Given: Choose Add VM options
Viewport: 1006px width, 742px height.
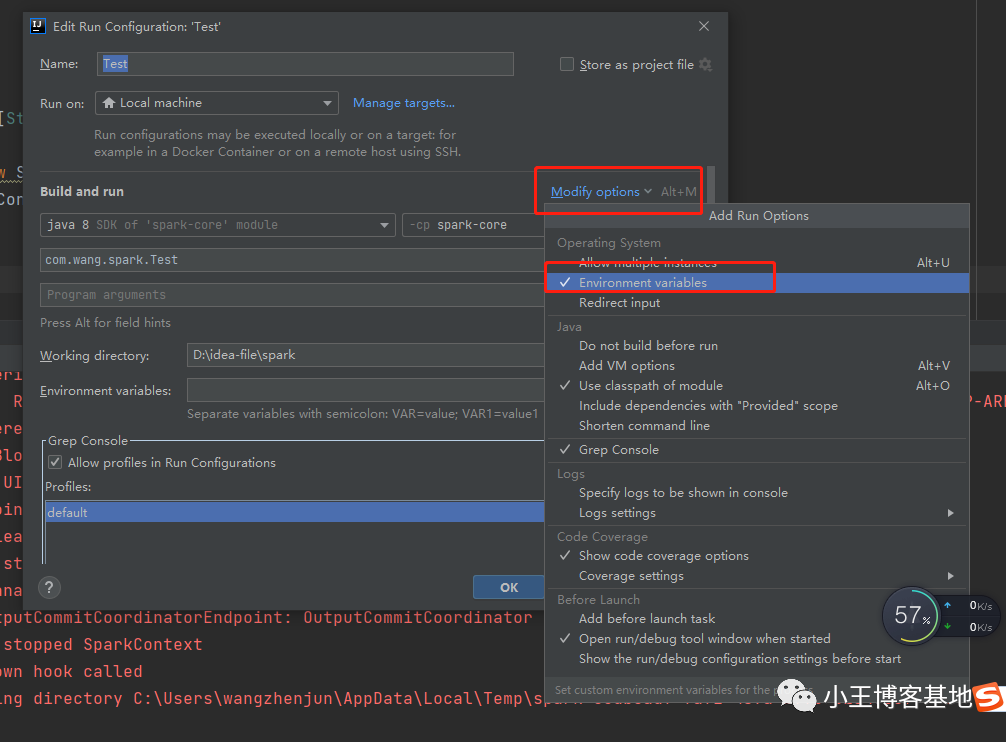Looking at the screenshot, I should click(x=756, y=366).
